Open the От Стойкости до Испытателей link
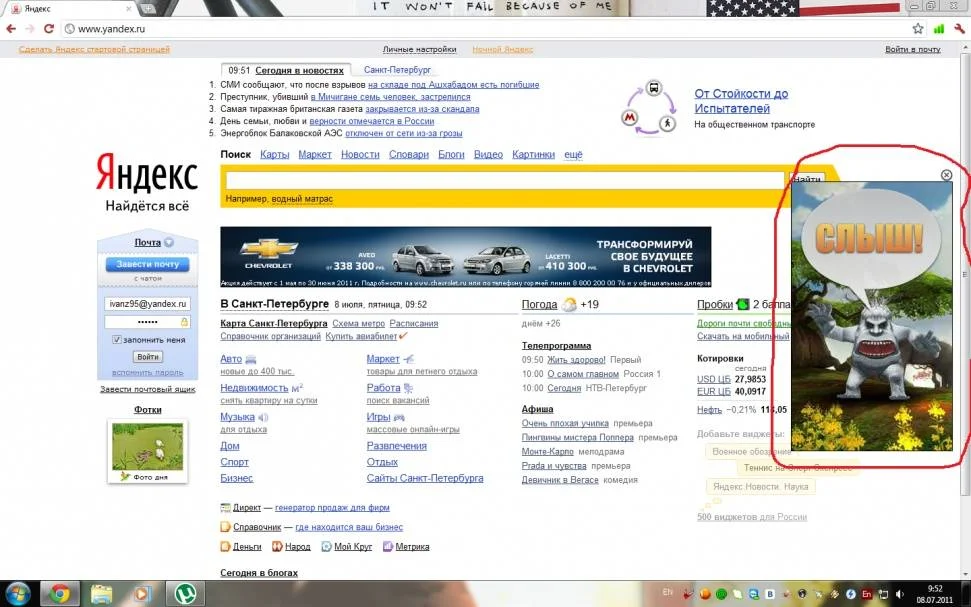 741,101
